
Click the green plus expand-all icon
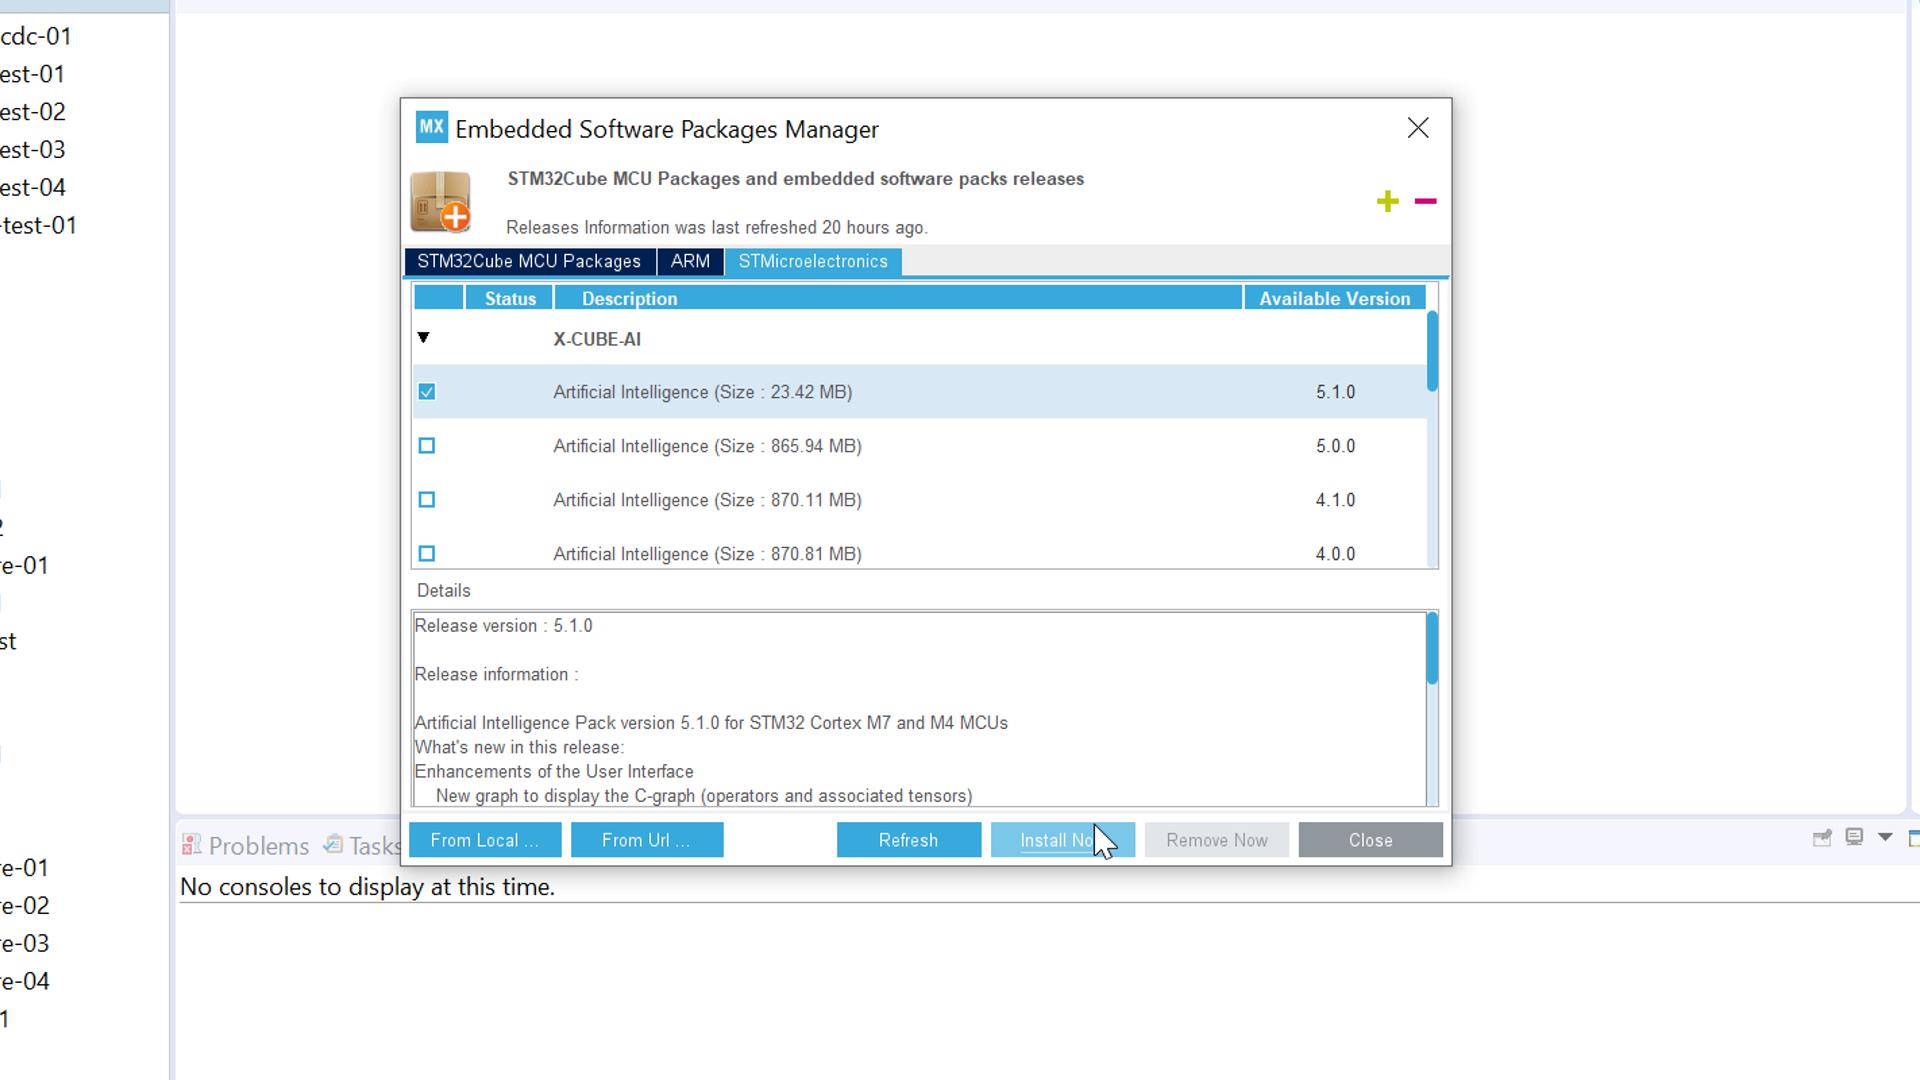(1387, 202)
